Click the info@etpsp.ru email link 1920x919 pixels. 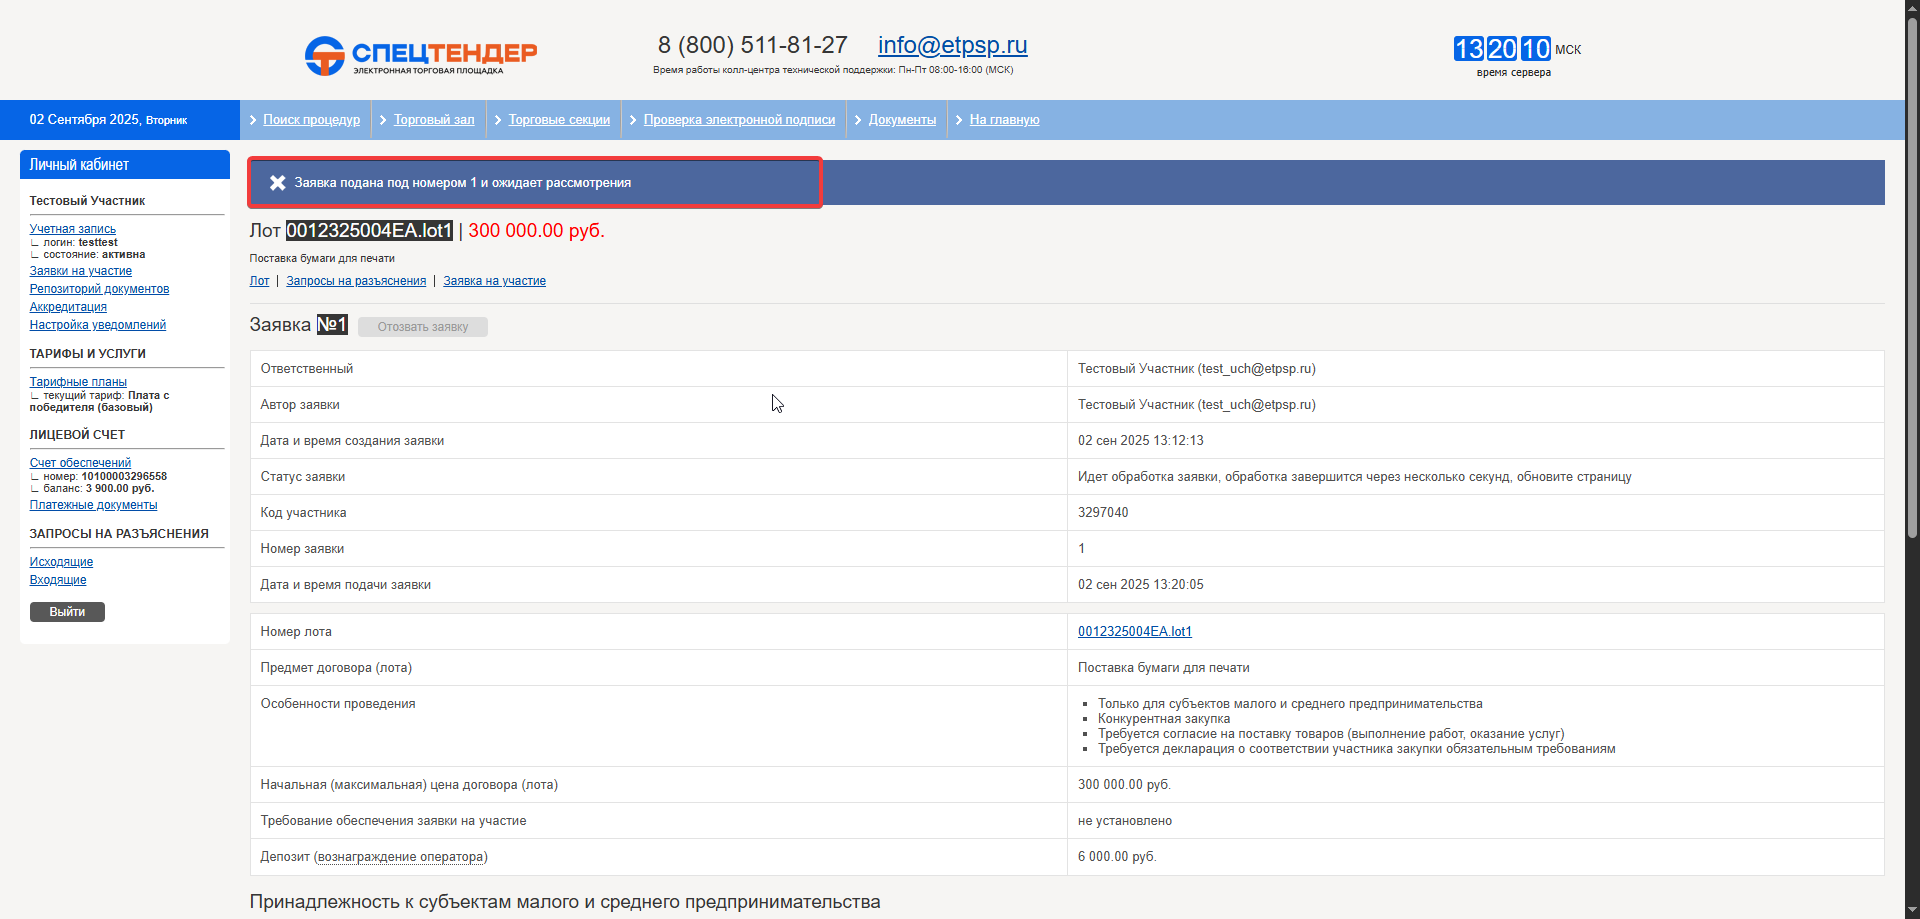[x=952, y=45]
